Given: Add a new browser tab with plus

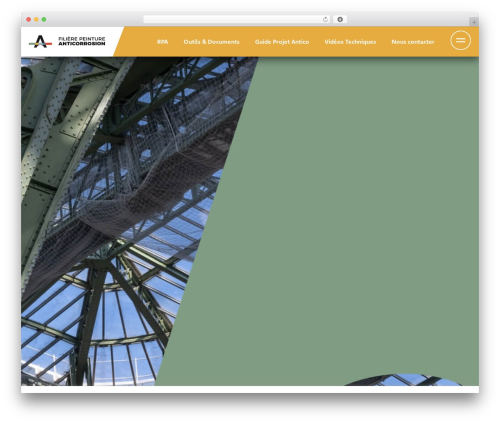Looking at the screenshot, I should (x=474, y=22).
